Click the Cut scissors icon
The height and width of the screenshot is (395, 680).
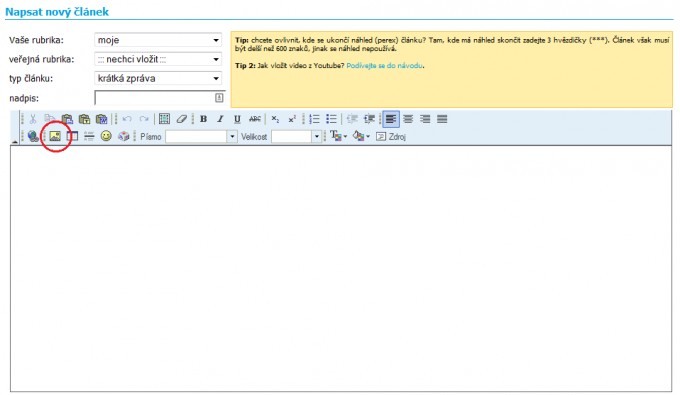click(x=33, y=119)
